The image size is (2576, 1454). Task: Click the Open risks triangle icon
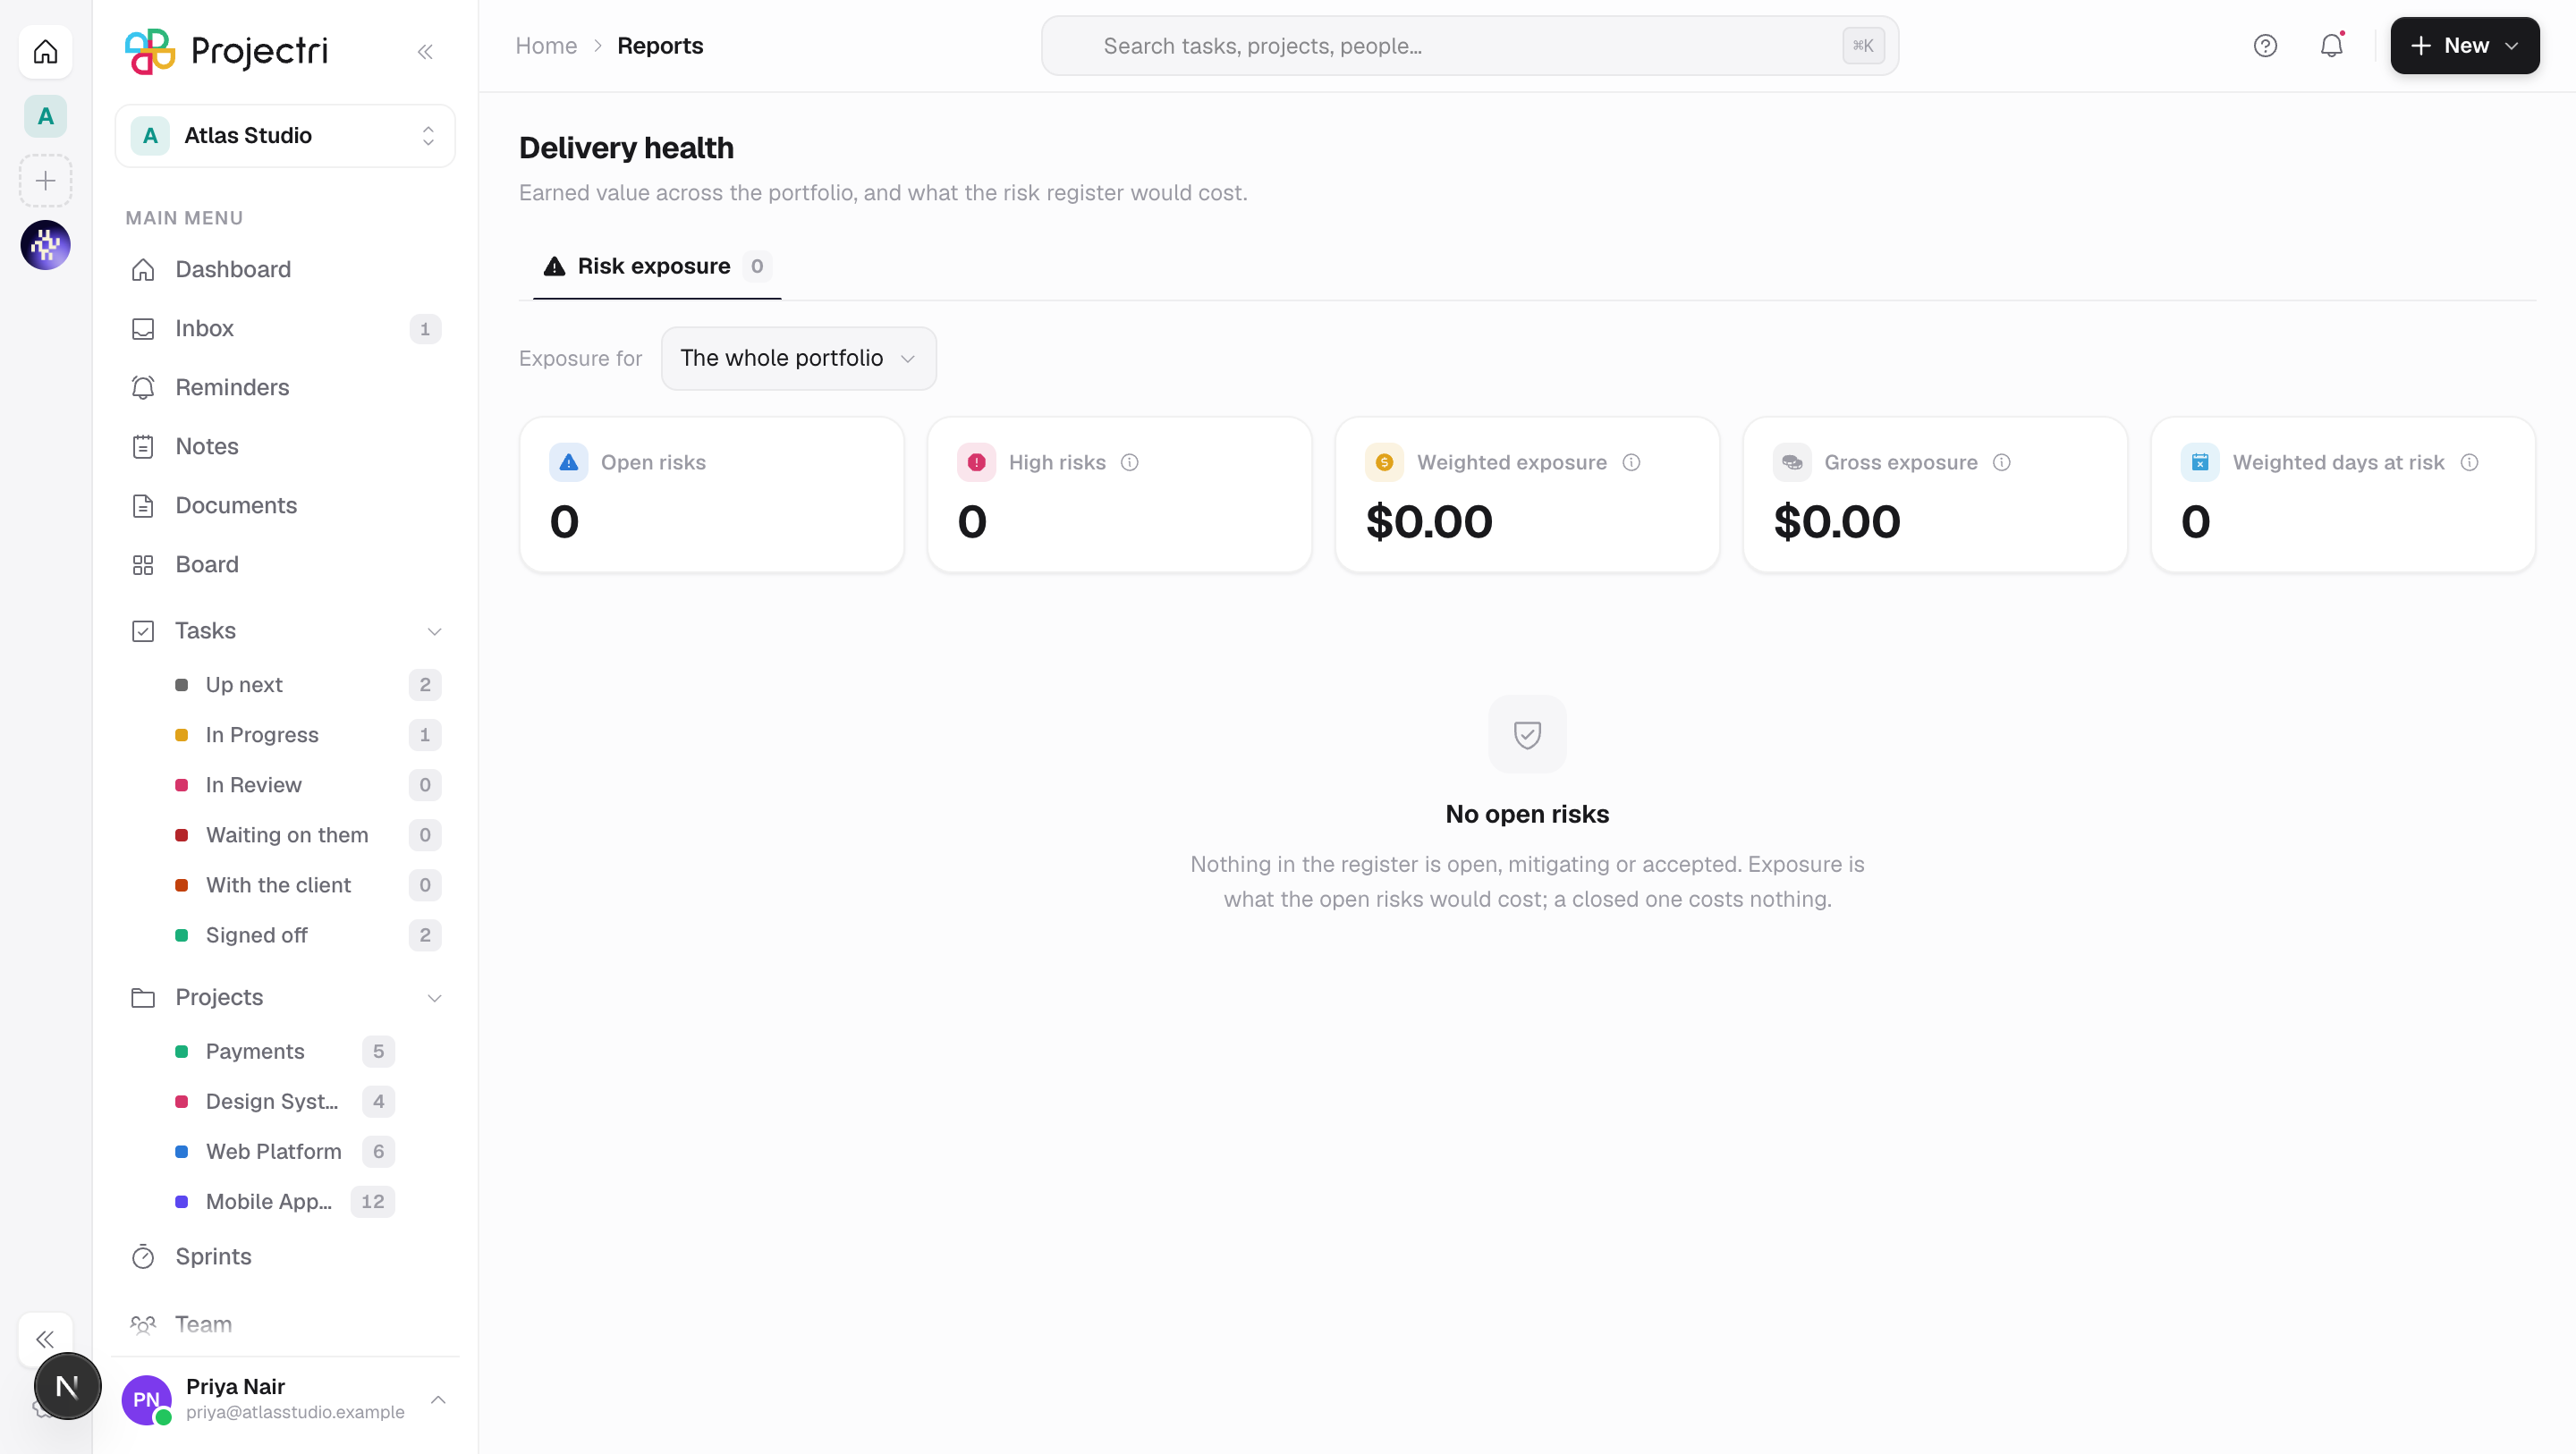[x=568, y=462]
